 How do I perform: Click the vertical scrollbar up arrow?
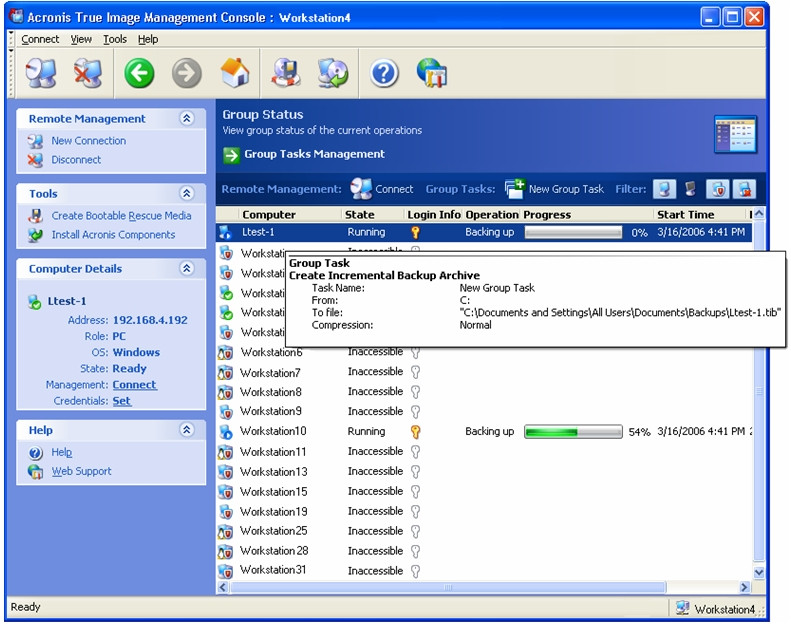click(x=759, y=214)
